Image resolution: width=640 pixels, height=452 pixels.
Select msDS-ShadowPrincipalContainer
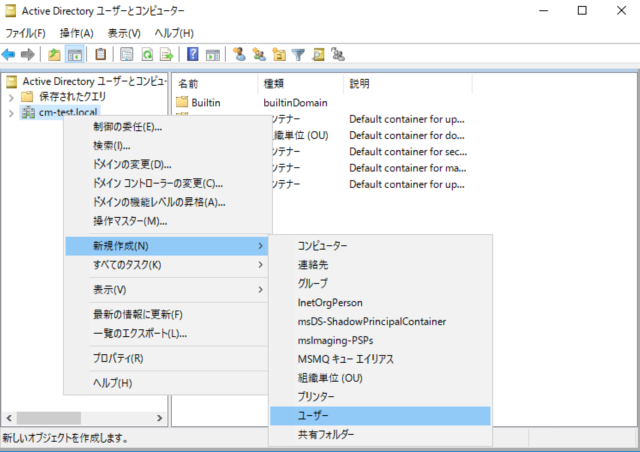tap(380, 321)
